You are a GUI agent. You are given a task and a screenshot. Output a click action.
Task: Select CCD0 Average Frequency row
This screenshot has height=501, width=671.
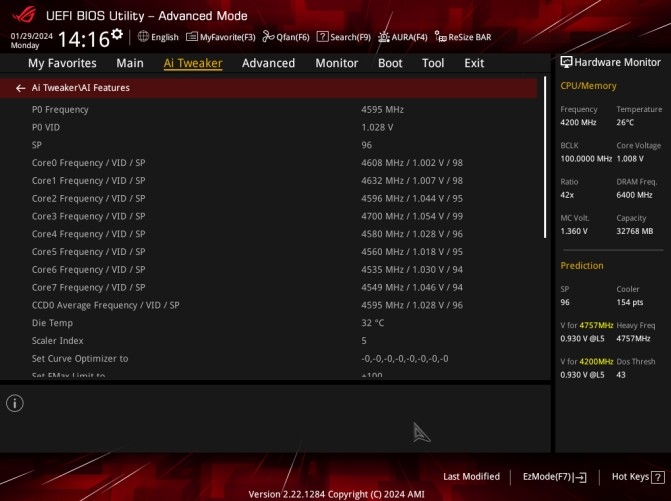(x=268, y=305)
